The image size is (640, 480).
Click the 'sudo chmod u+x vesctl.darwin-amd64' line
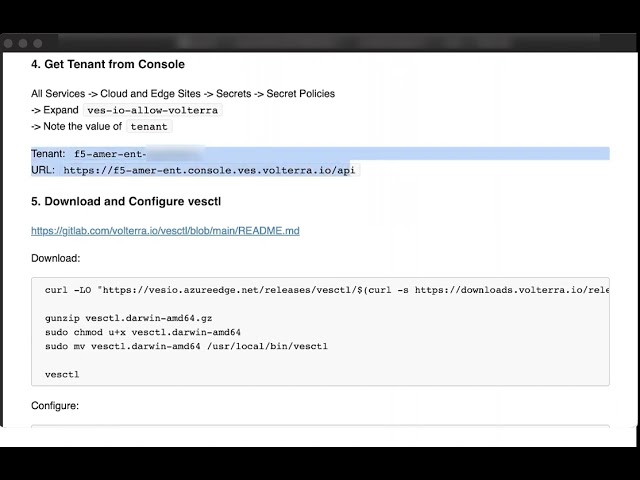pos(143,332)
